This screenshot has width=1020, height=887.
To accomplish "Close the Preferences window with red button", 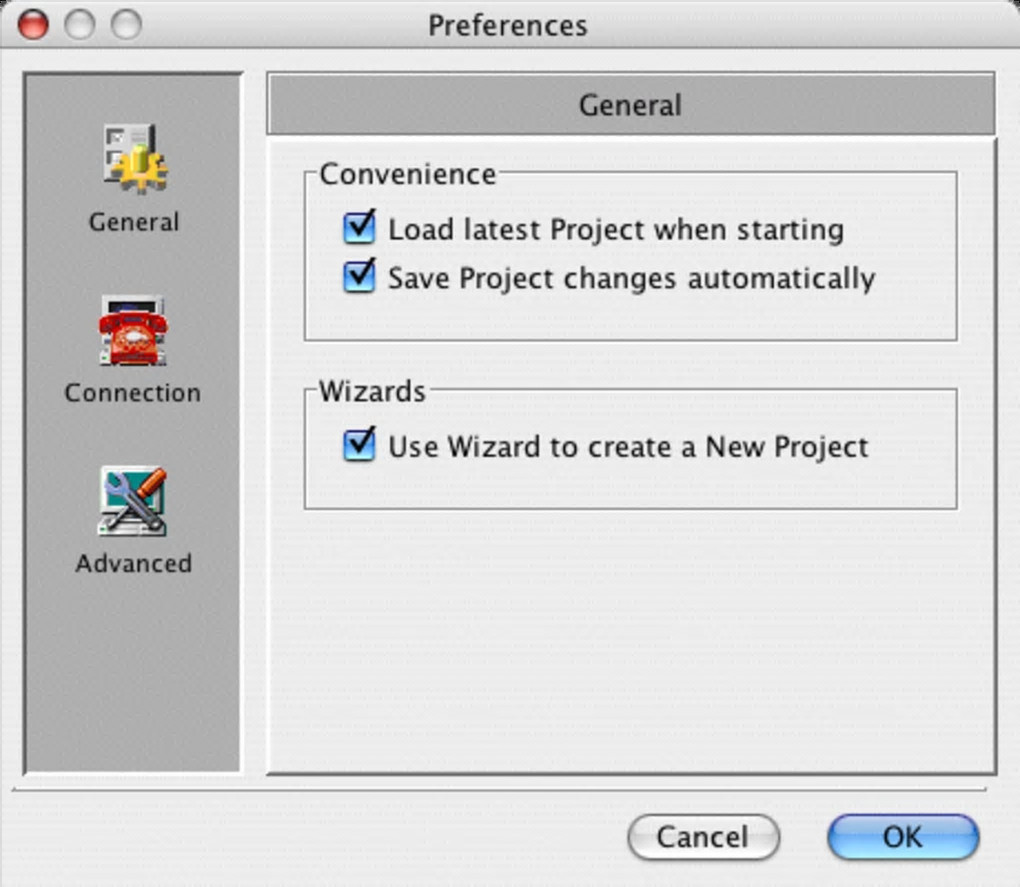I will tap(33, 25).
